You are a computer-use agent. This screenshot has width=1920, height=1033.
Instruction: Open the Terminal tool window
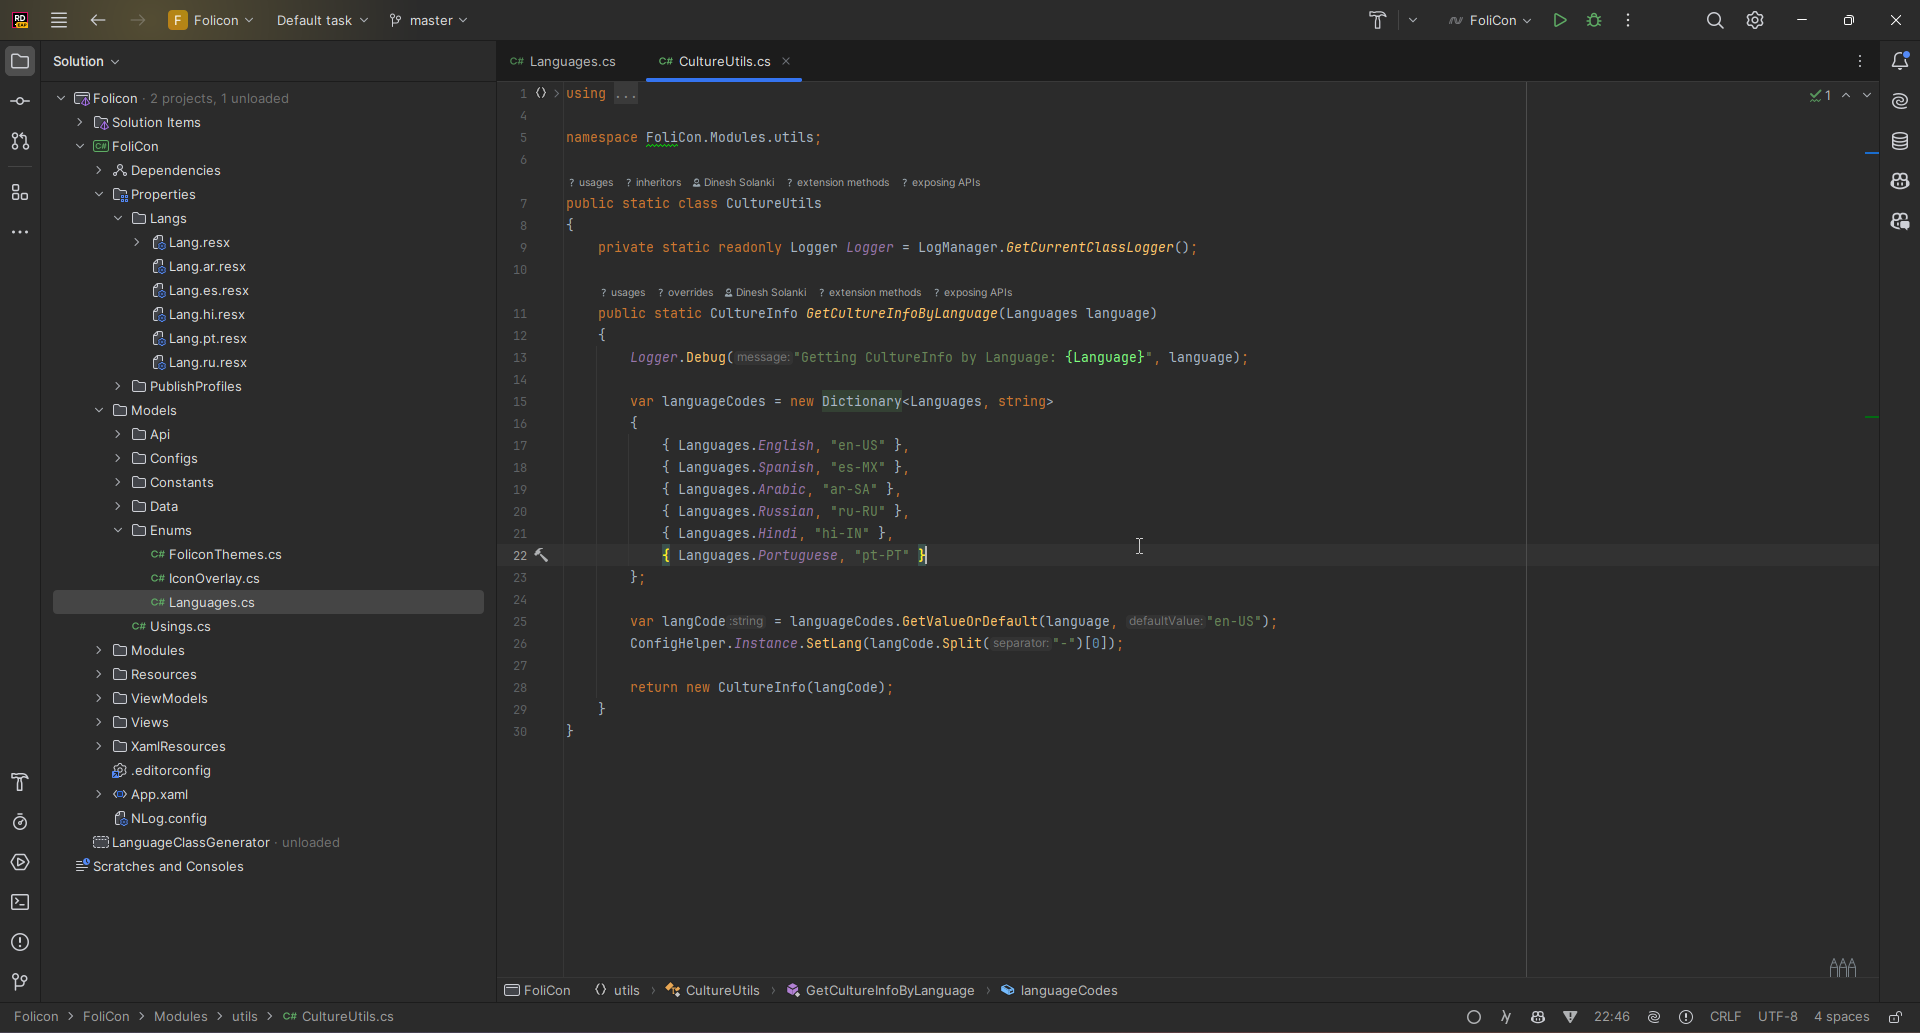(x=20, y=902)
